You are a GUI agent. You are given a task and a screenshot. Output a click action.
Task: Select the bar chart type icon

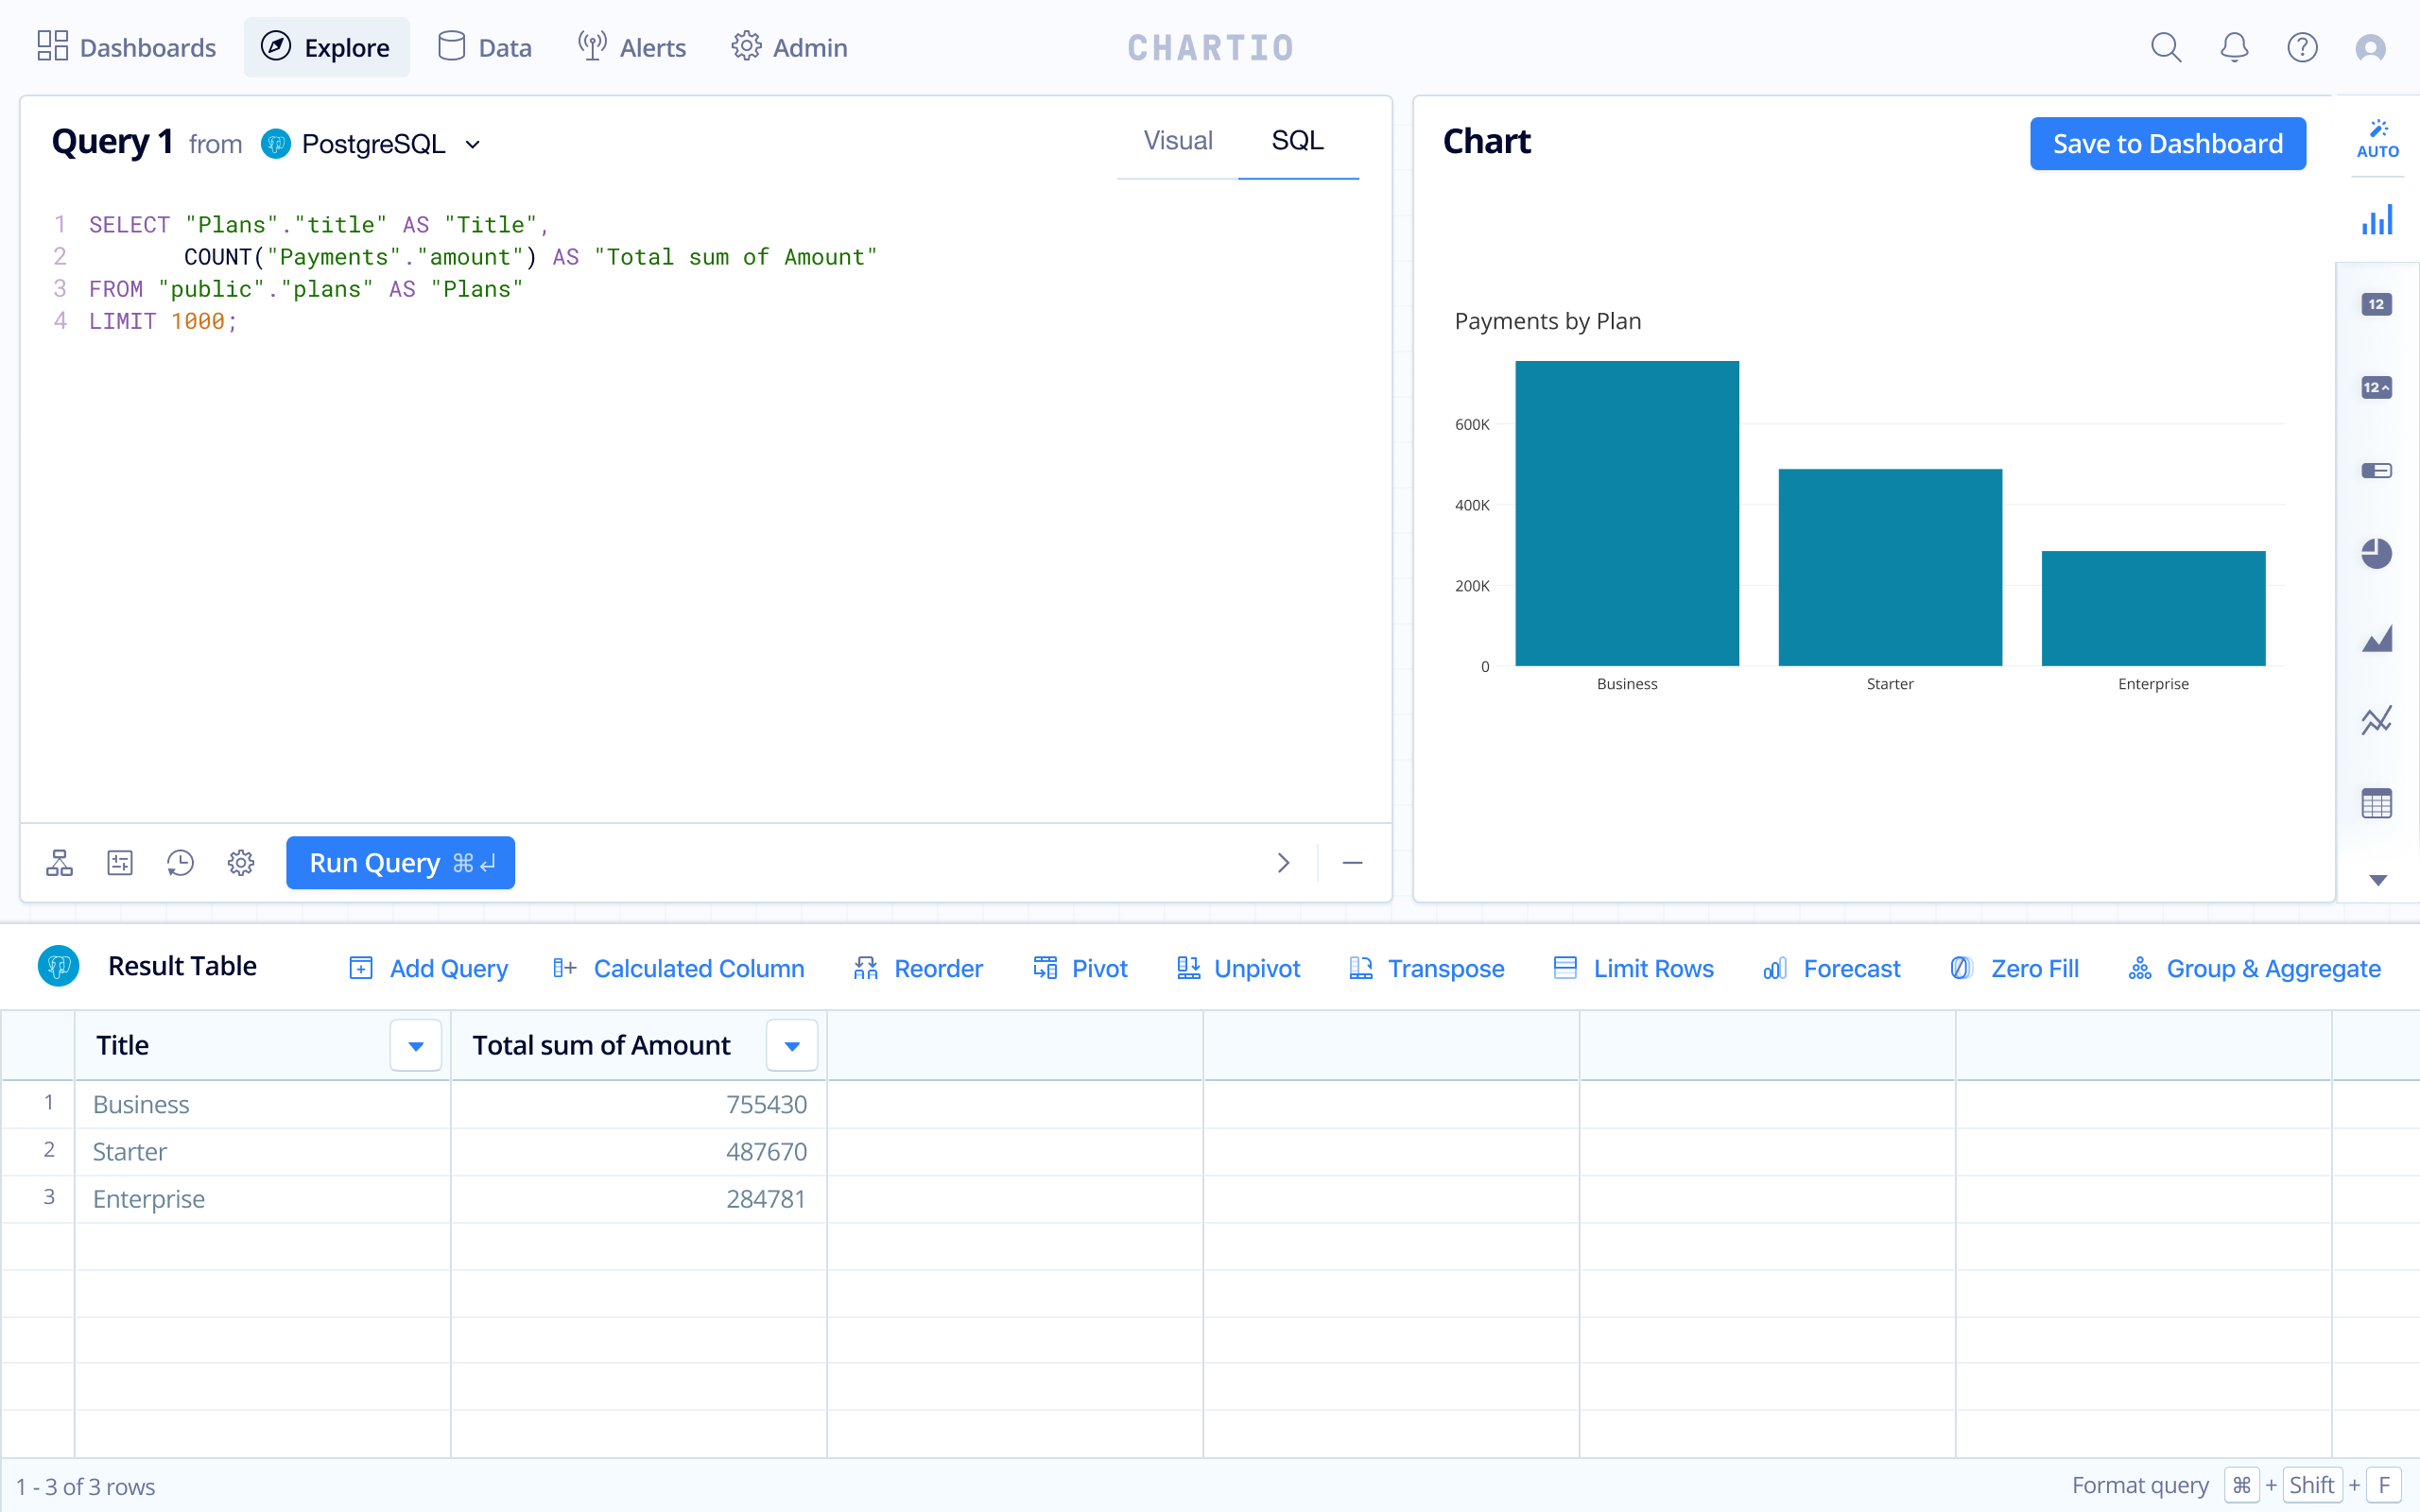pos(2377,220)
